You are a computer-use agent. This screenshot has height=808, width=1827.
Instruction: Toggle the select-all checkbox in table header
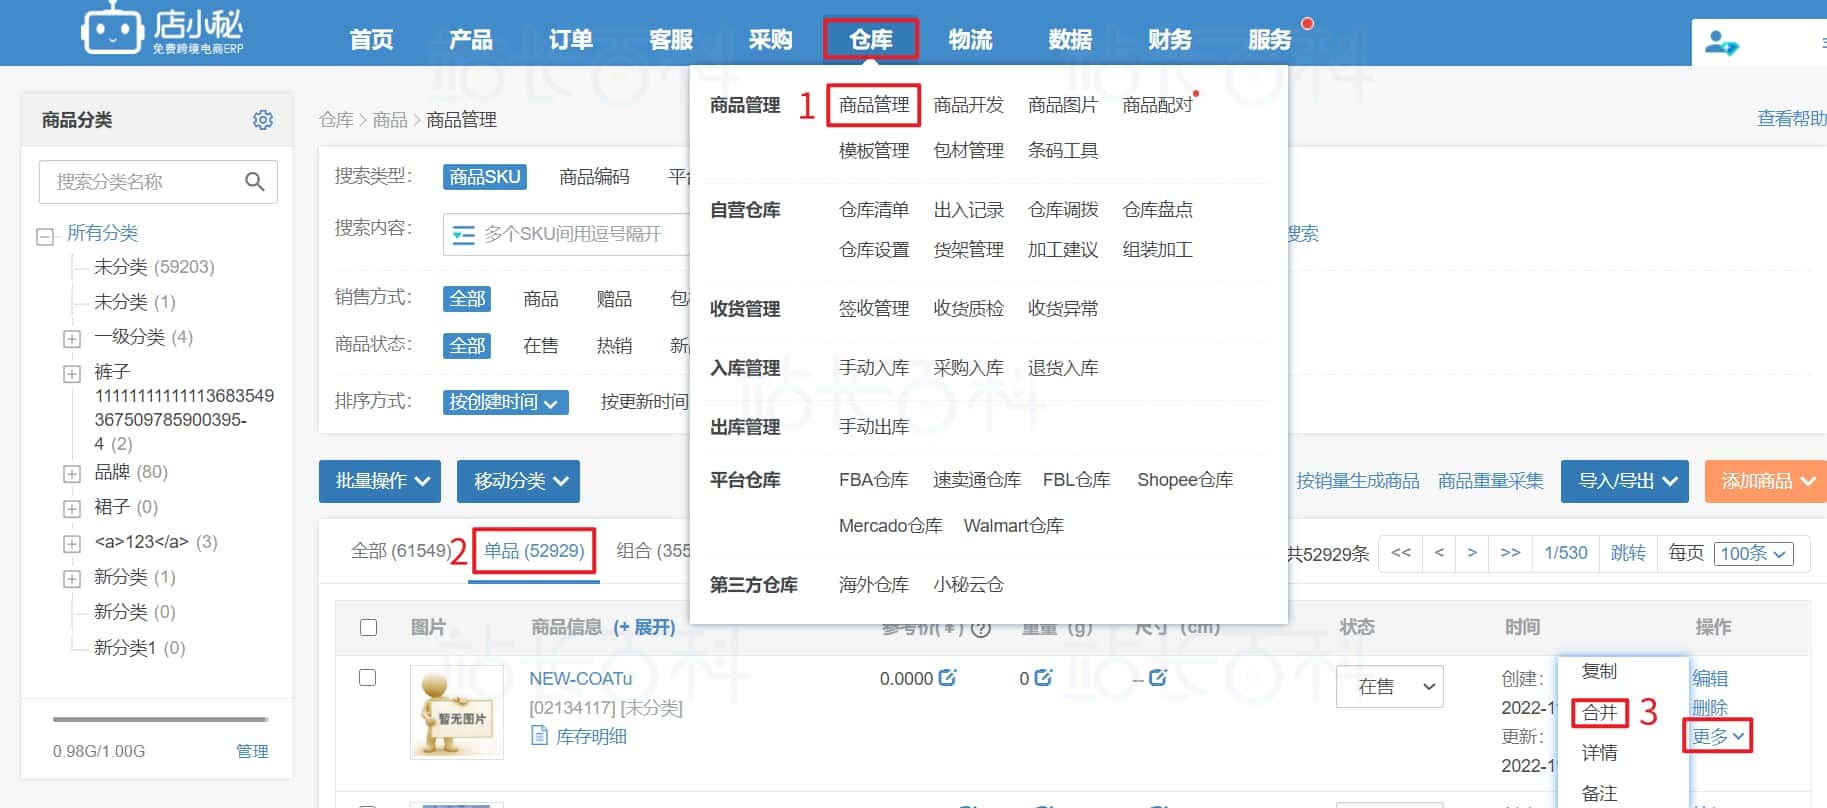(x=368, y=627)
